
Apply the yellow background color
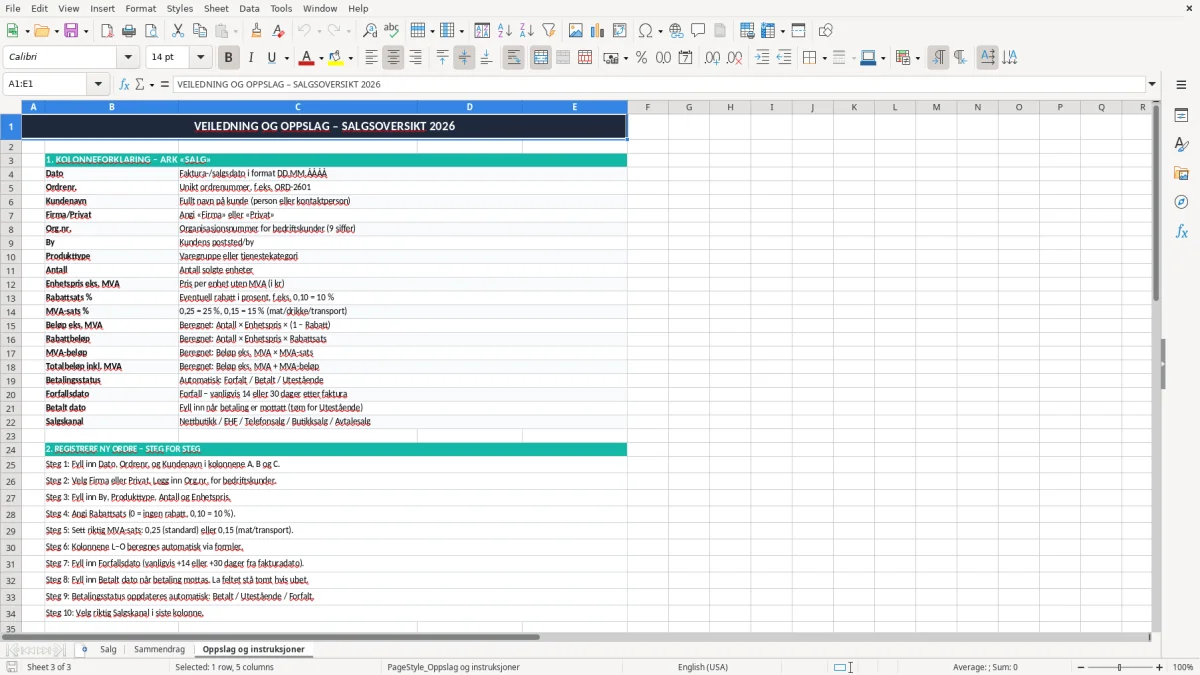[336, 58]
